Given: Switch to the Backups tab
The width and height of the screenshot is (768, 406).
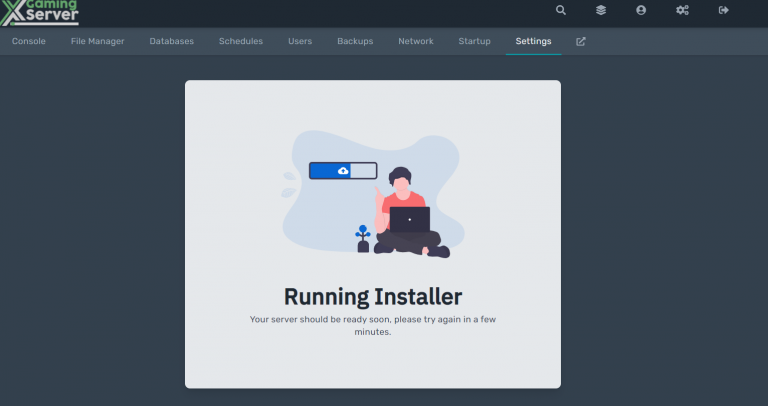Looking at the screenshot, I should pyautogui.click(x=355, y=42).
